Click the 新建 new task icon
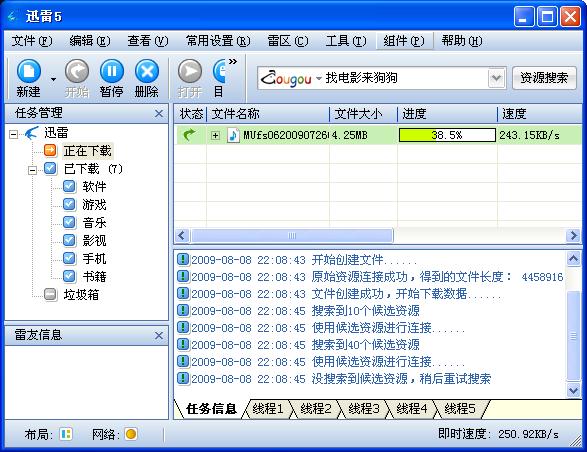The image size is (587, 452). 28,71
